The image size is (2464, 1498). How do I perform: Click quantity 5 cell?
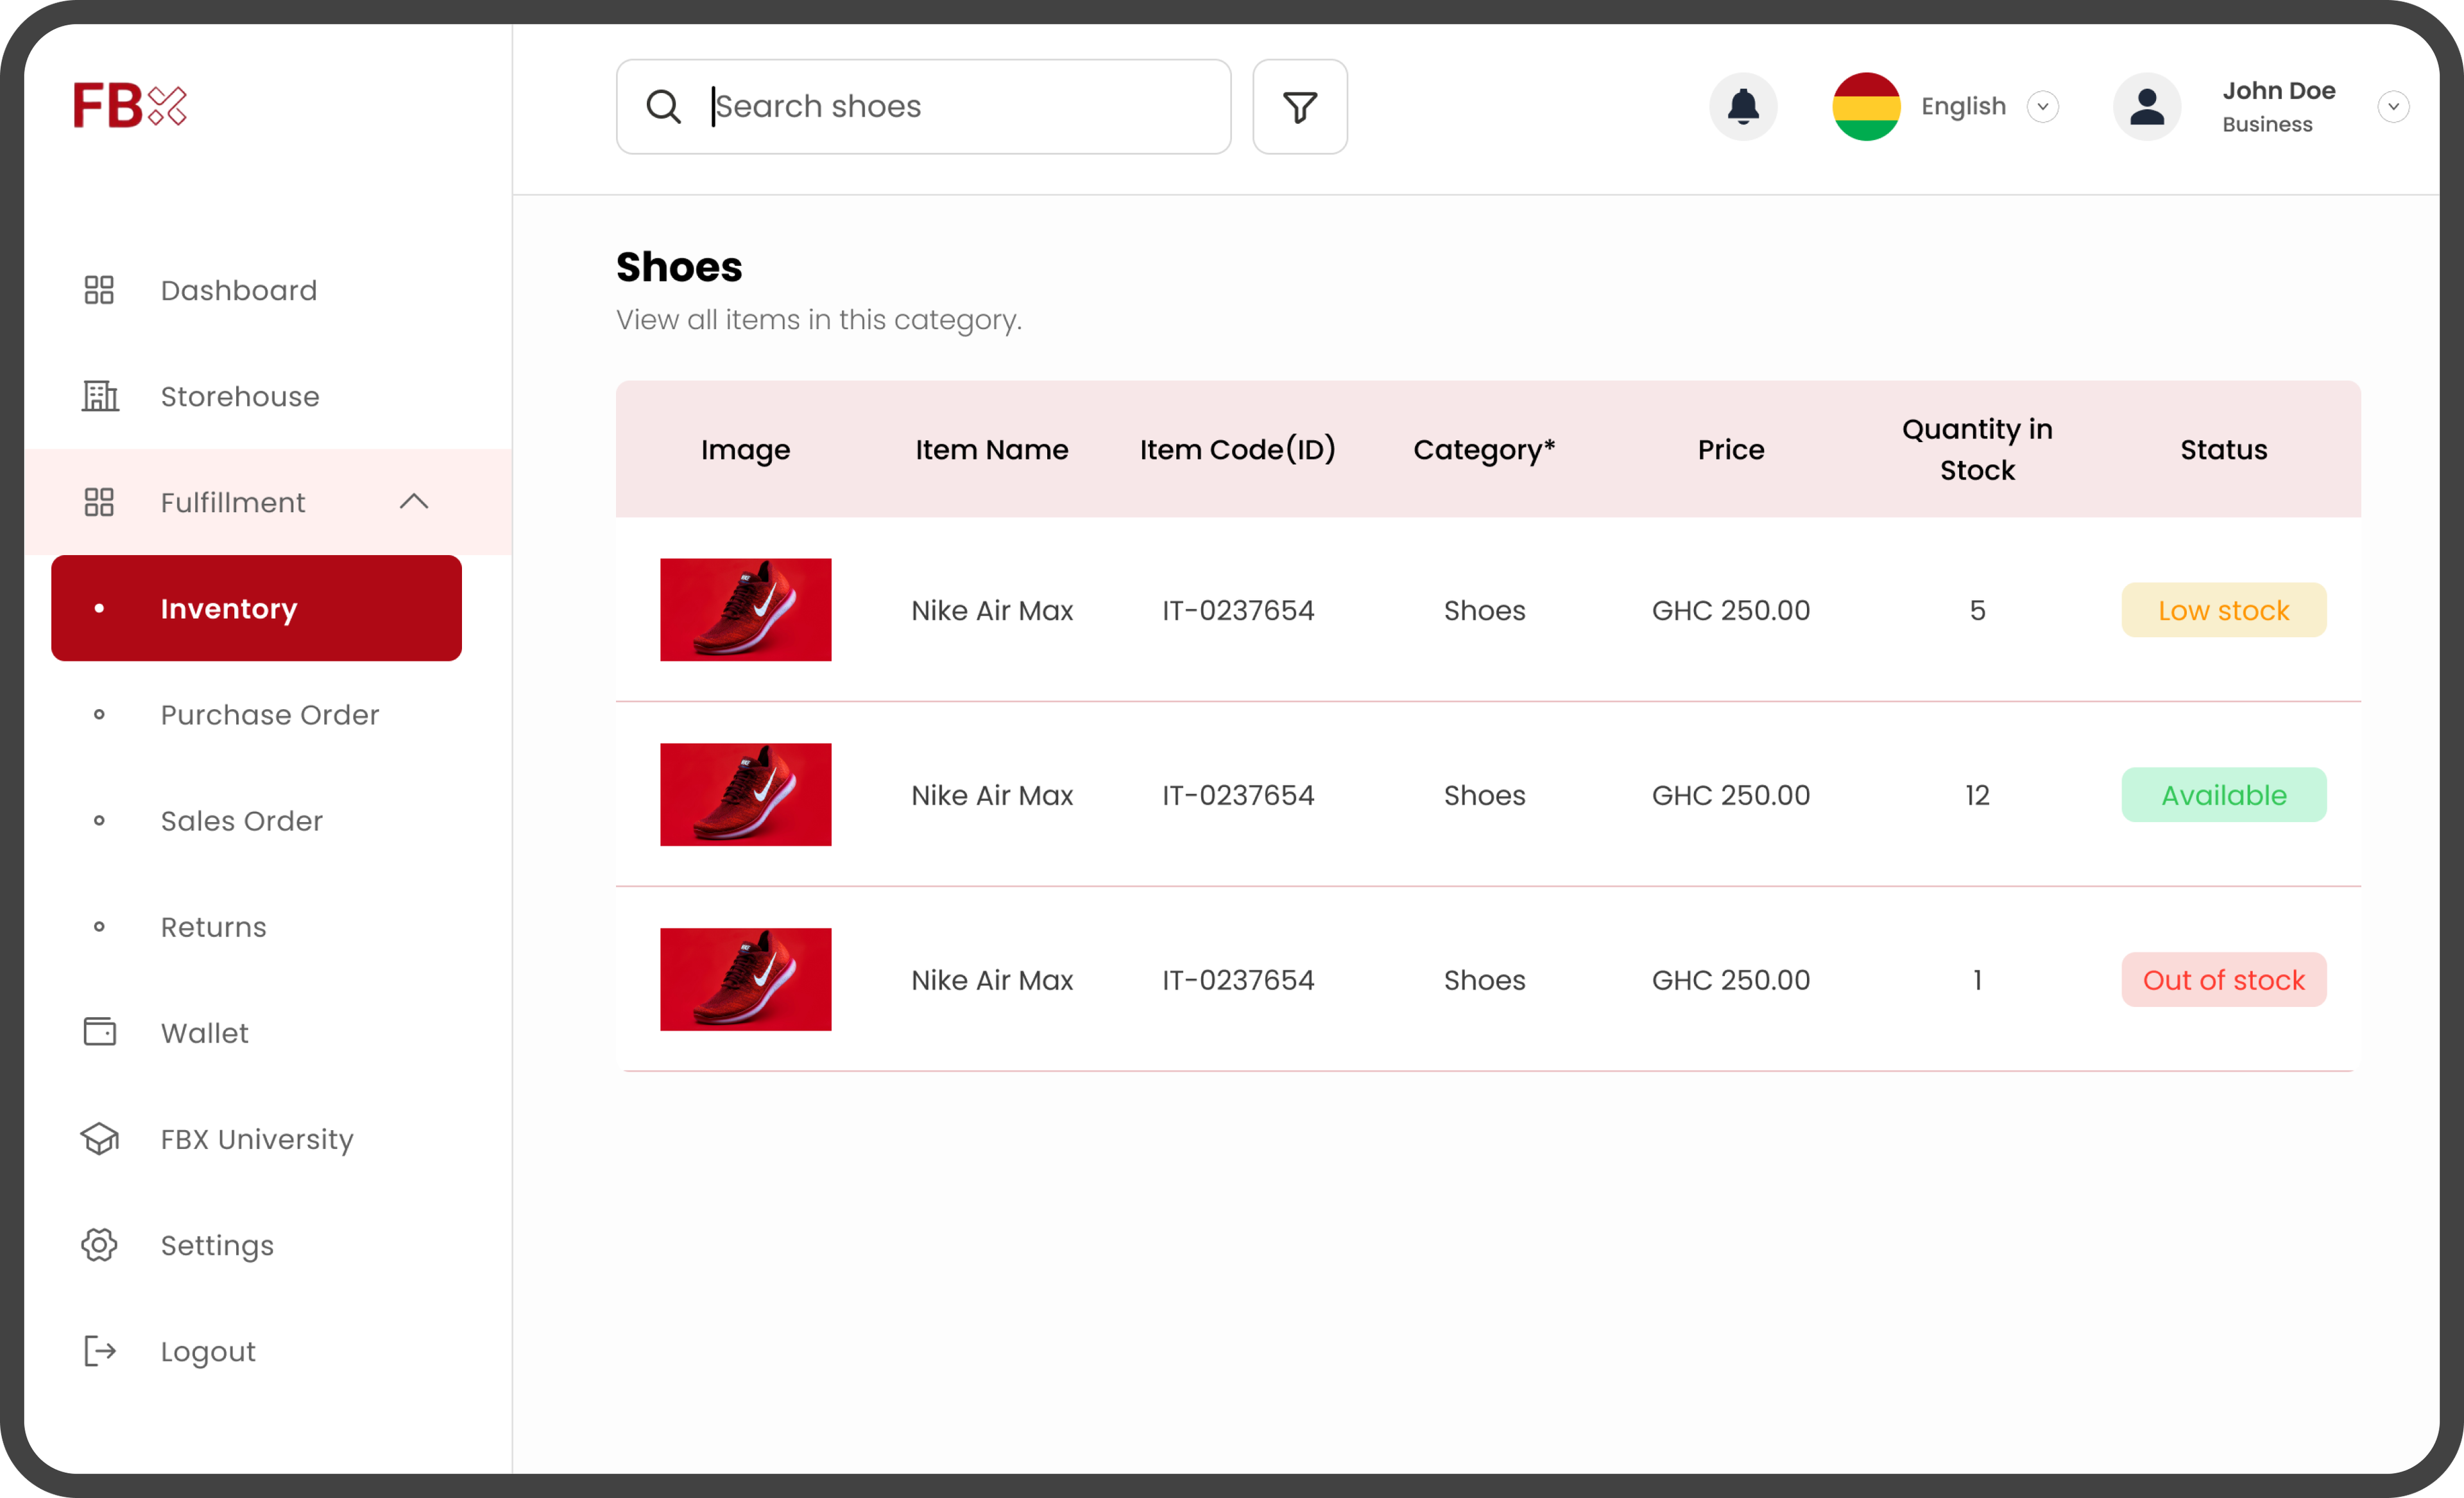tap(1977, 610)
